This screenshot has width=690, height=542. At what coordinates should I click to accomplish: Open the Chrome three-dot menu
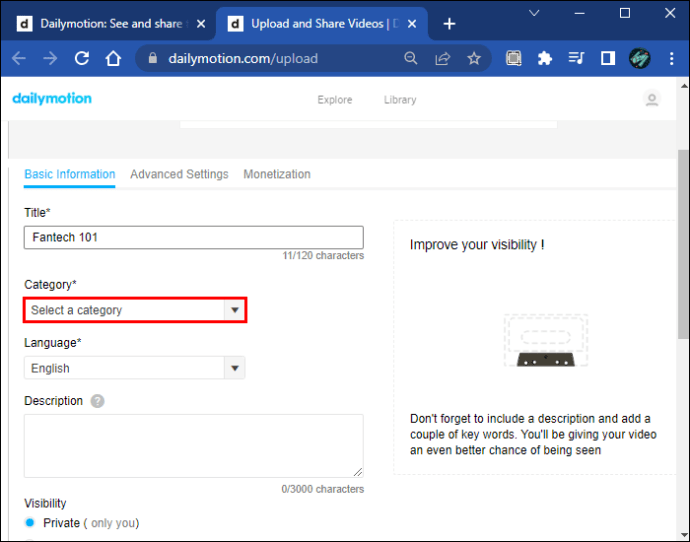click(672, 58)
